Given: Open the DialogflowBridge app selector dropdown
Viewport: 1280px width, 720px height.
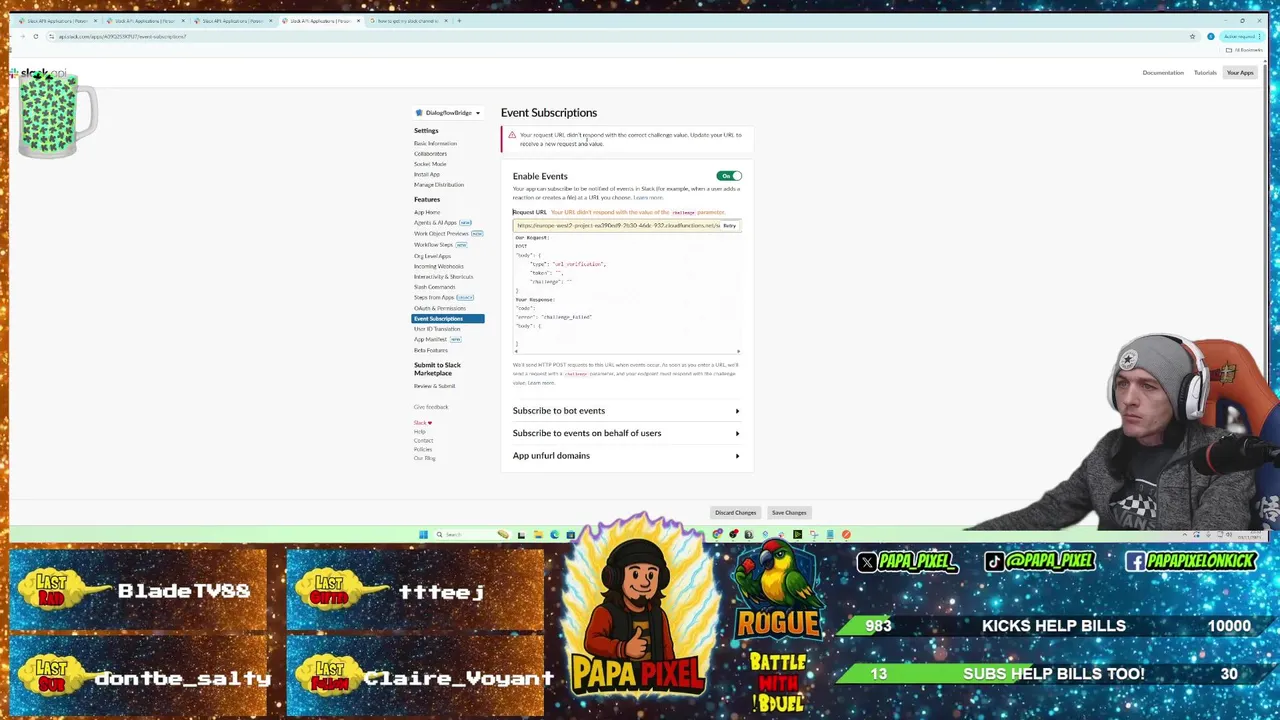Looking at the screenshot, I should point(448,113).
